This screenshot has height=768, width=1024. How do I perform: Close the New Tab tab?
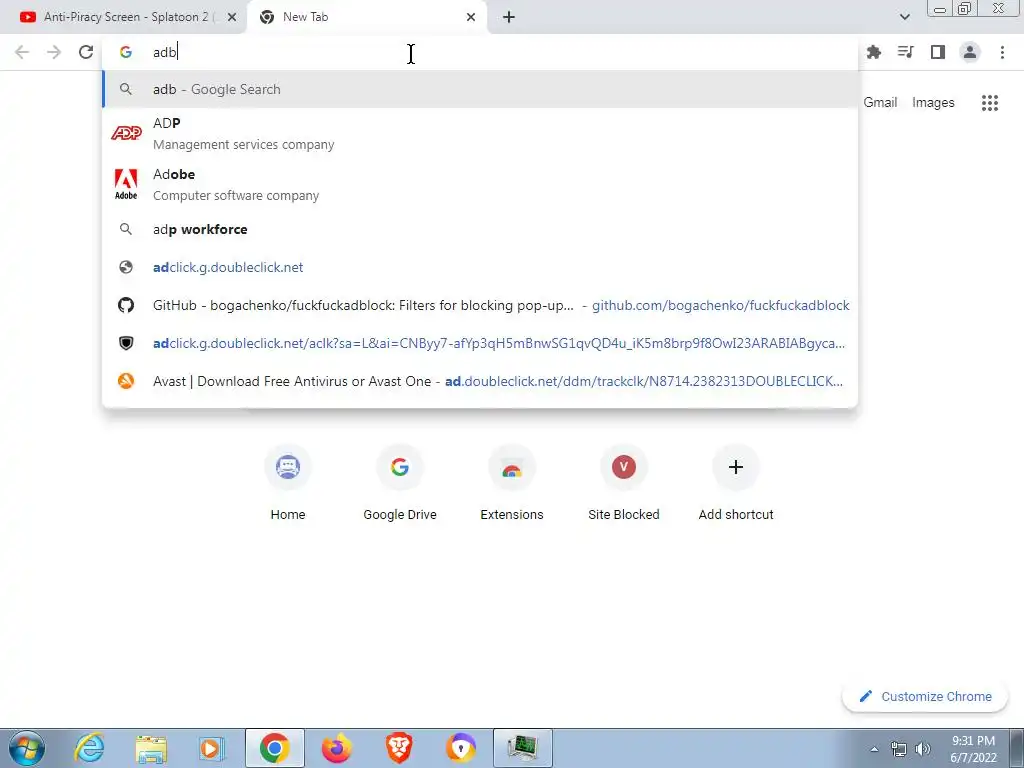point(471,18)
